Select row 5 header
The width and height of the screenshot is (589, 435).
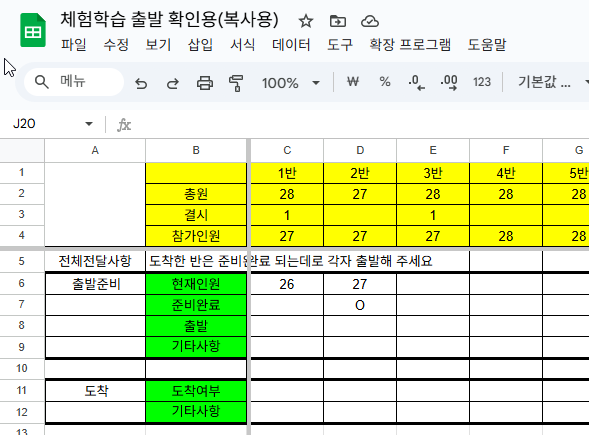click(x=22, y=261)
